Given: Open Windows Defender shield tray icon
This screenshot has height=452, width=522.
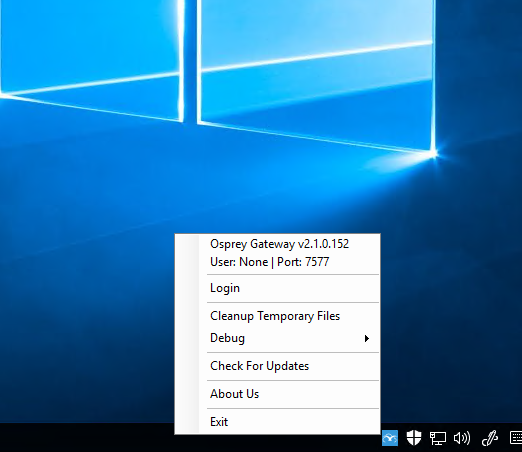Looking at the screenshot, I should [x=414, y=438].
